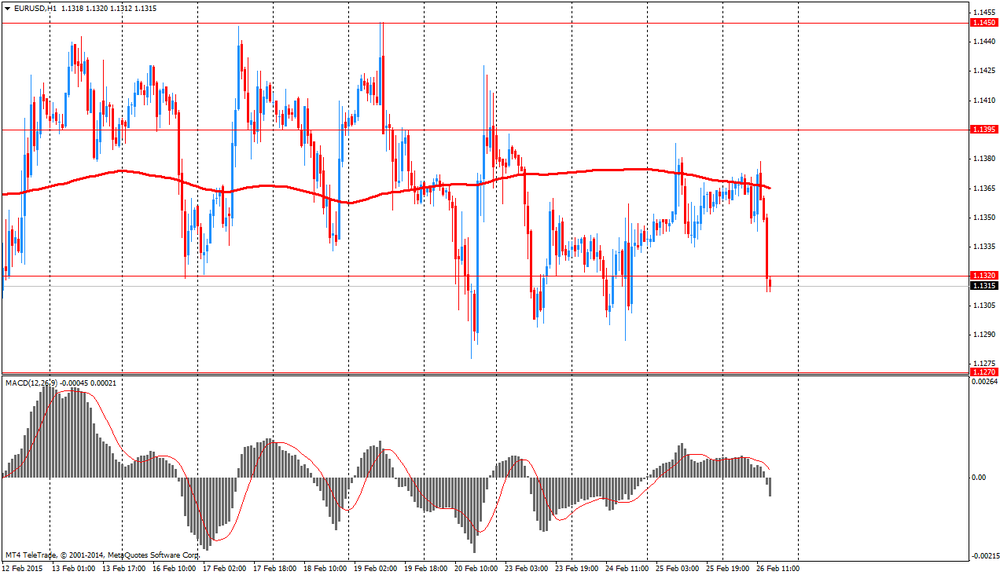Click the 1.1425 price axis label
The height and width of the screenshot is (575, 1000).
(x=984, y=71)
